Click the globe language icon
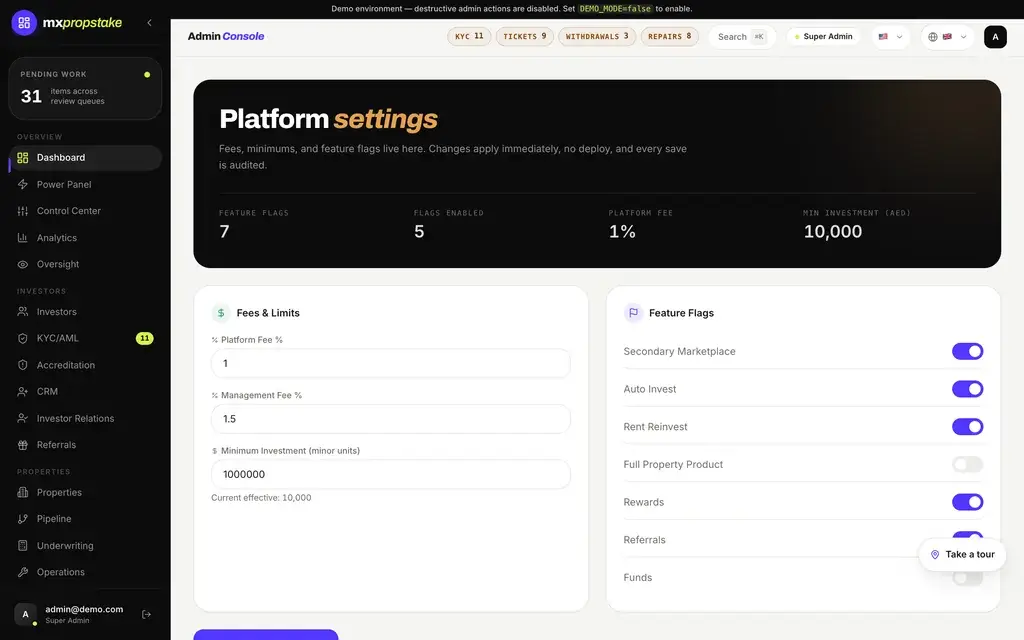Viewport: 1024px width, 640px height. (x=933, y=37)
